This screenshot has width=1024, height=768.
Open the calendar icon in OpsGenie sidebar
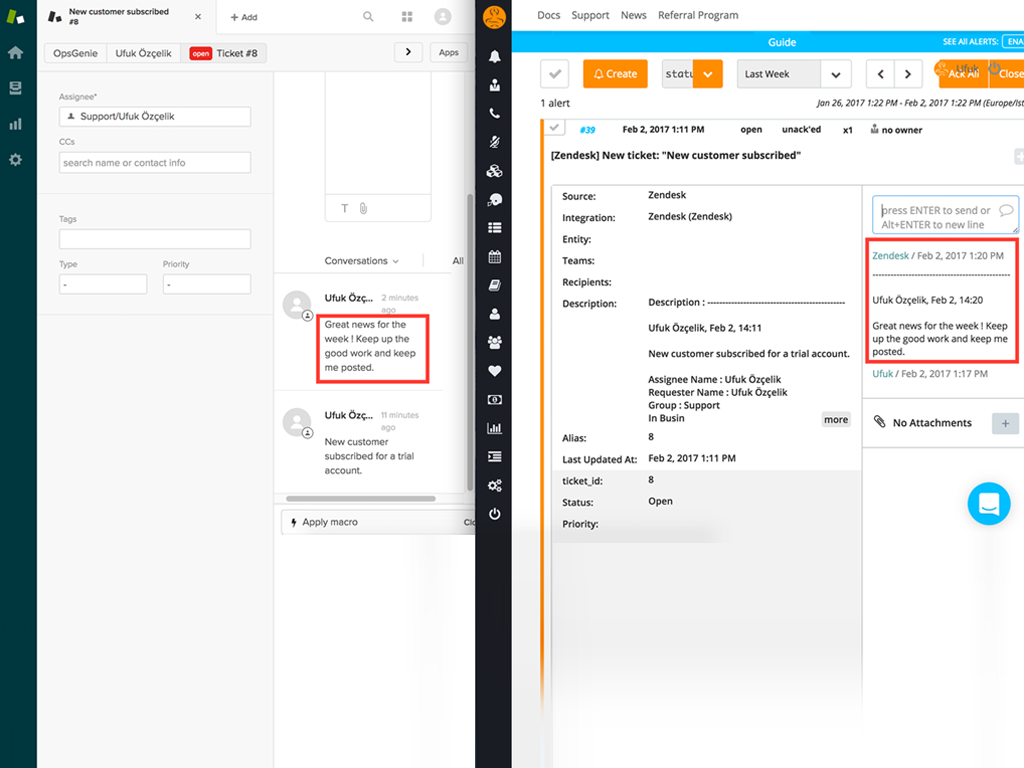494,257
